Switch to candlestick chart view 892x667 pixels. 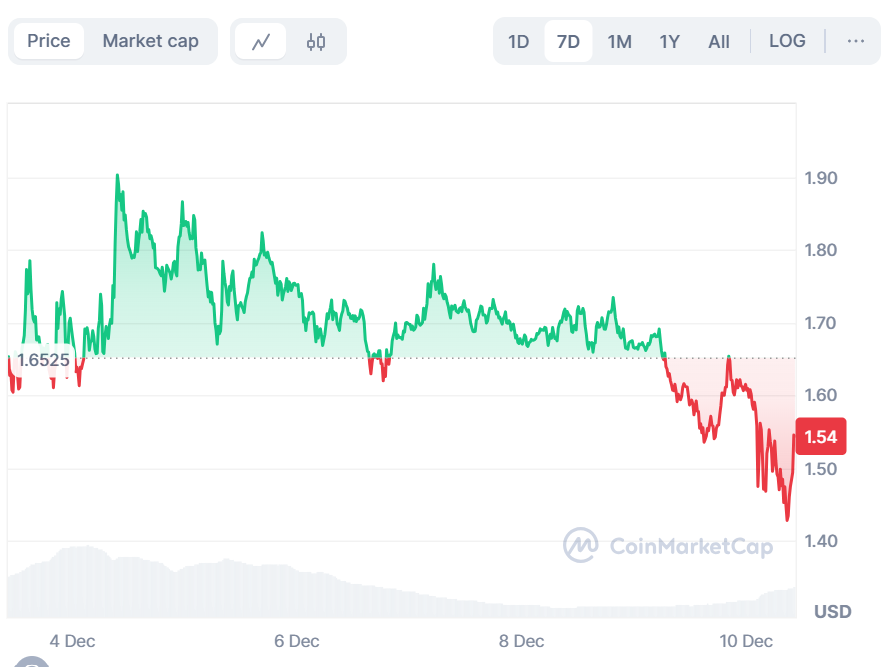click(316, 42)
